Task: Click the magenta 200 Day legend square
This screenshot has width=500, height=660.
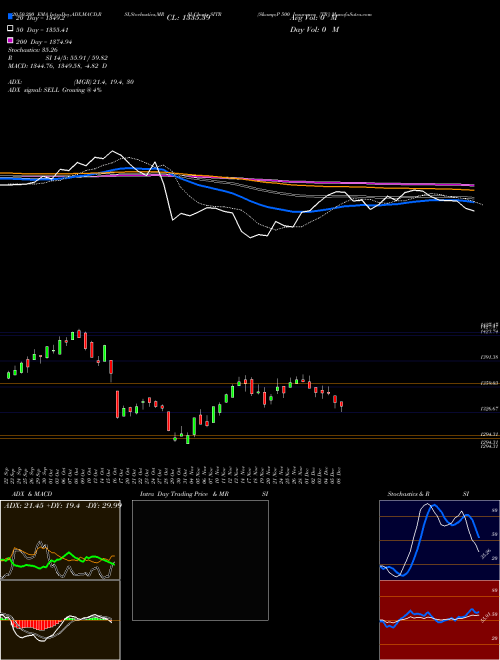Action: coord(11,40)
